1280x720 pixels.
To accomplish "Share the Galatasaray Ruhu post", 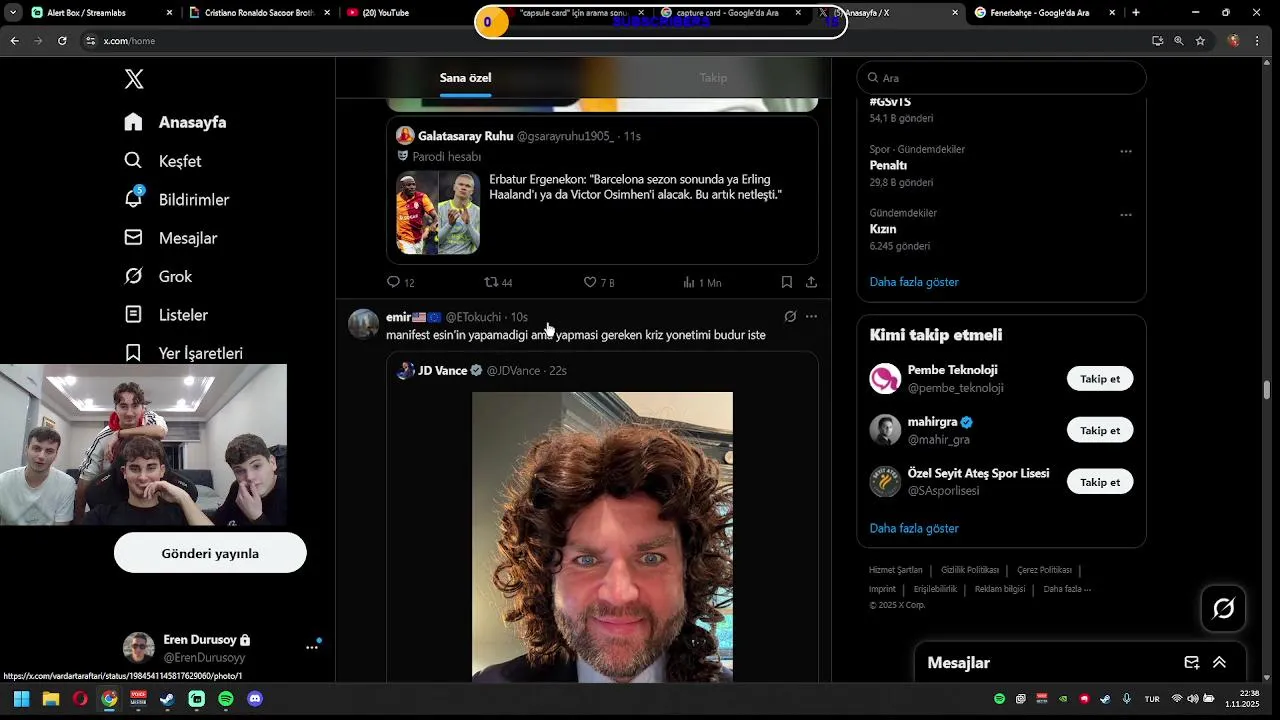I will point(811,282).
